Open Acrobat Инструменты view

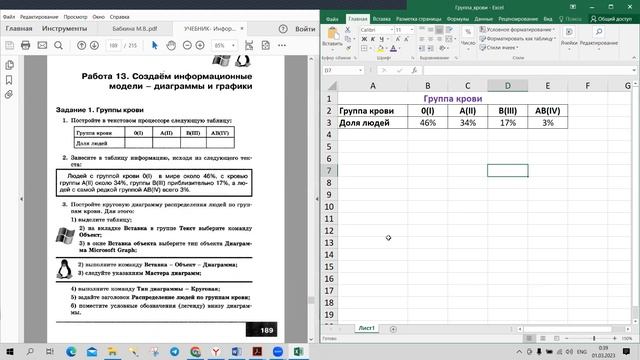(64, 29)
